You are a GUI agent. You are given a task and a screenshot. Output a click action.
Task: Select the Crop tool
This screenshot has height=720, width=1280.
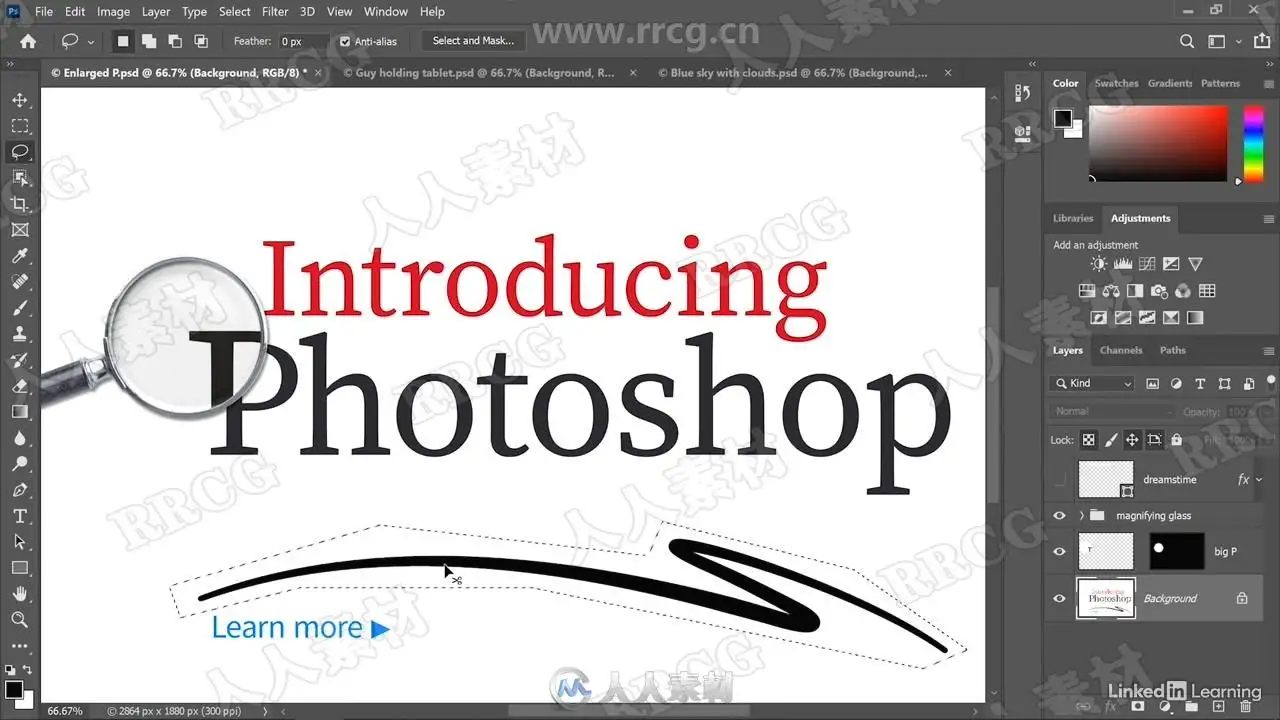pos(19,204)
